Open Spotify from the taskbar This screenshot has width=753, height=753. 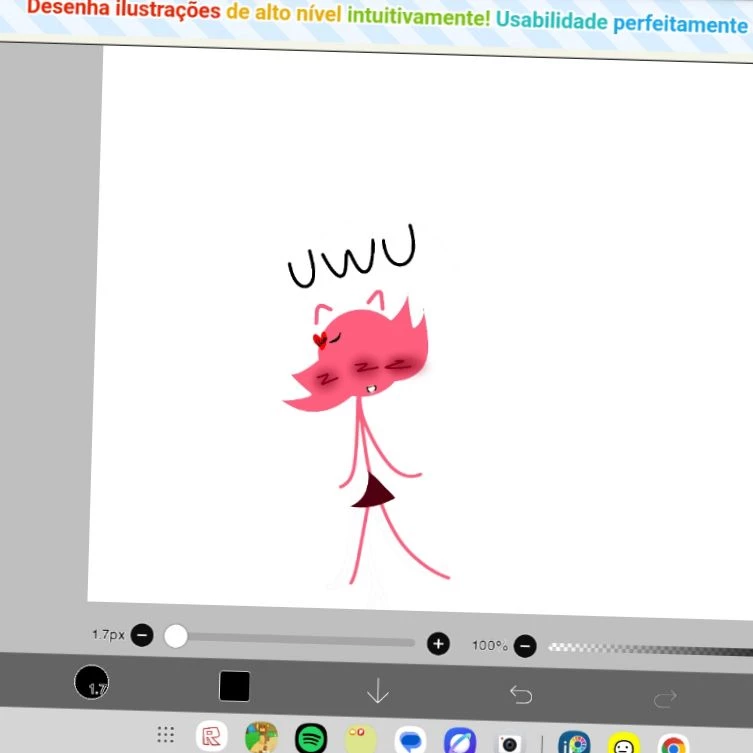point(311,738)
